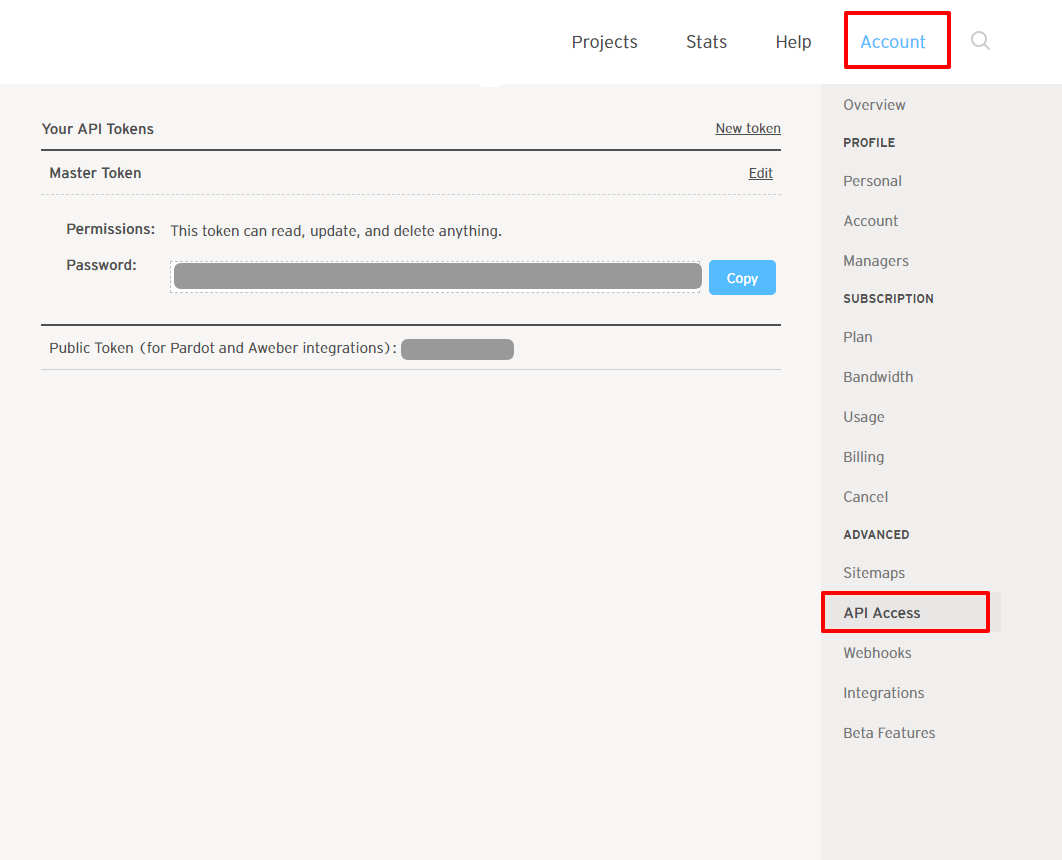
Task: Click the search magnifier icon
Action: tap(980, 41)
